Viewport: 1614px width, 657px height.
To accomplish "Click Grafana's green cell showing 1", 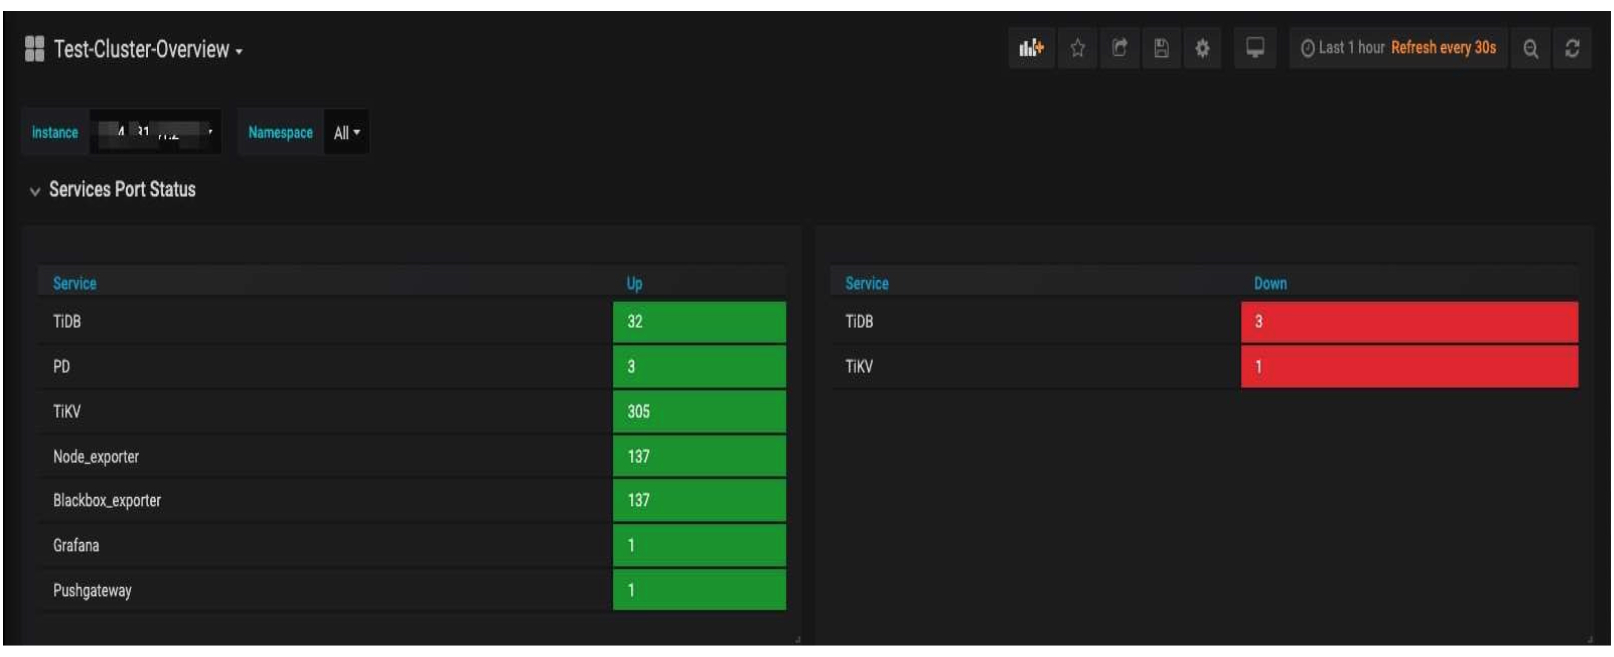I will point(699,545).
